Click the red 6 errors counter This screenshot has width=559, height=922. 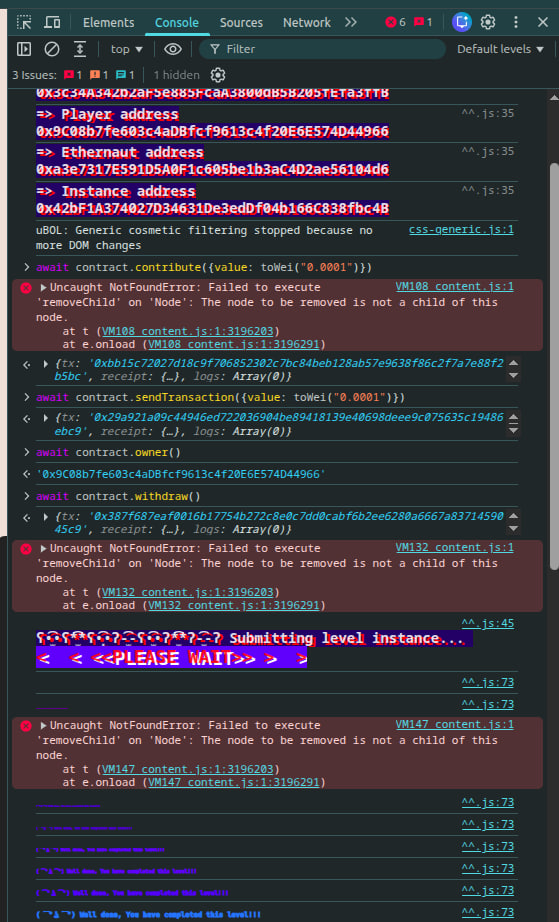coord(396,22)
